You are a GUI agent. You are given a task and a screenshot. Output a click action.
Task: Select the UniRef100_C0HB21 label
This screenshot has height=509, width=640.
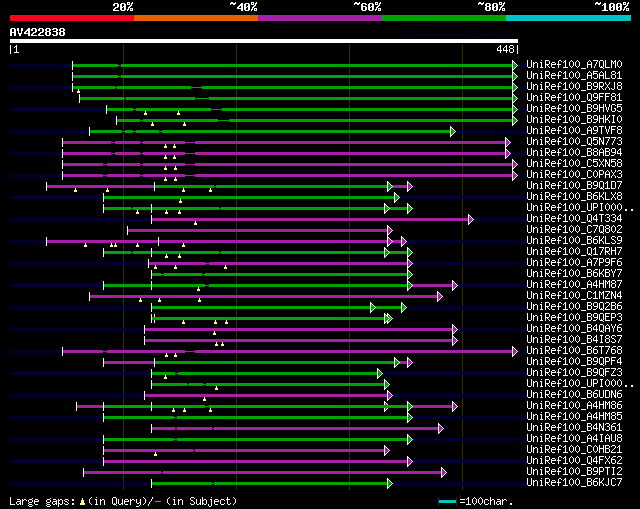(574, 450)
